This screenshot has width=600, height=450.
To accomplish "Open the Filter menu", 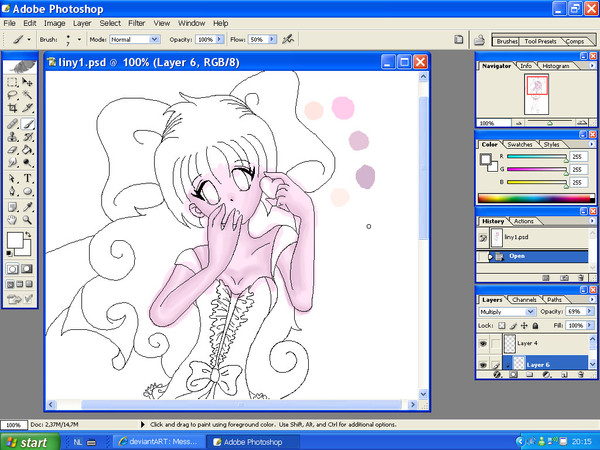I will tap(137, 23).
